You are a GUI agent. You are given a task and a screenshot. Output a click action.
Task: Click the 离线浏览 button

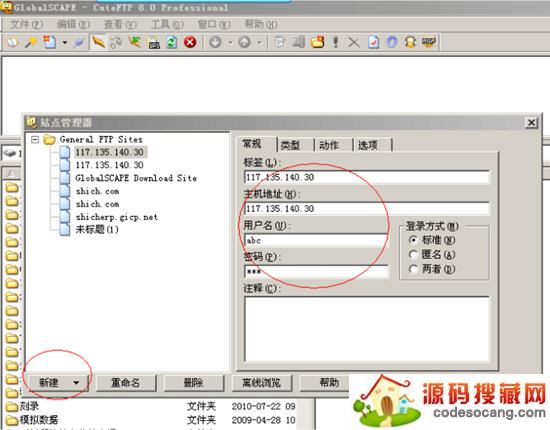(262, 383)
